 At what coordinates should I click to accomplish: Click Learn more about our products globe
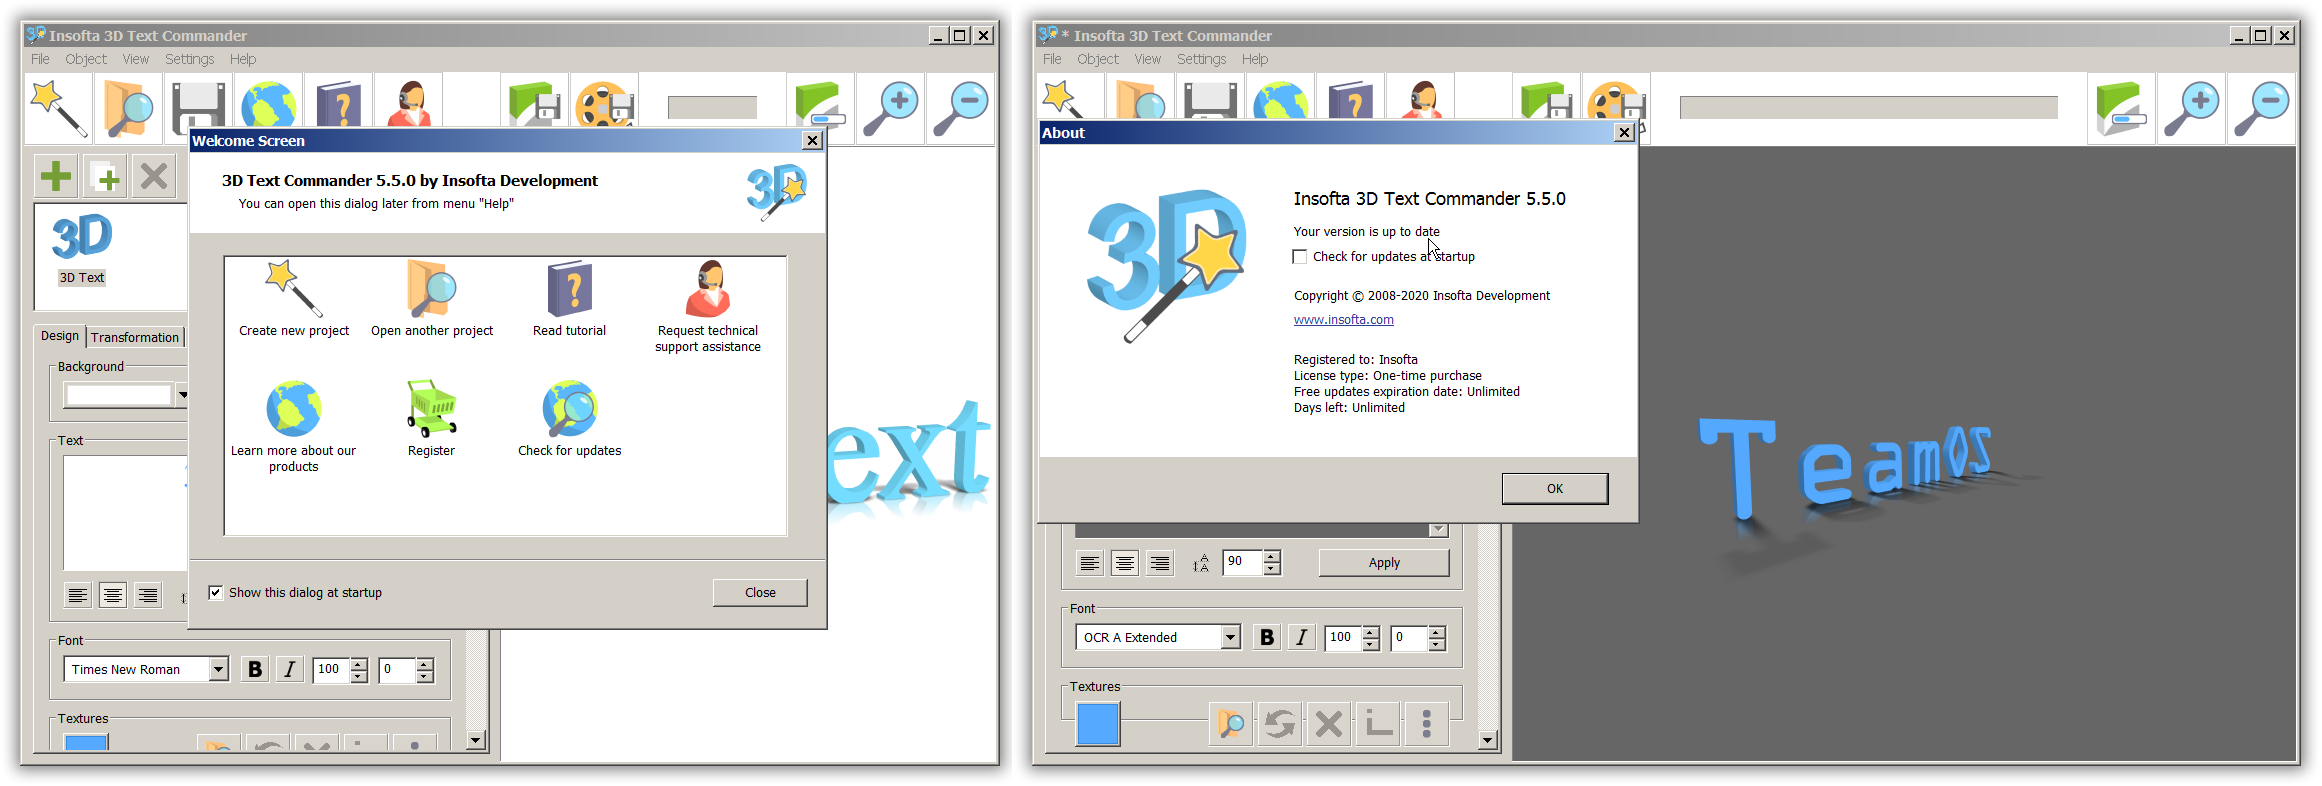coord(293,408)
